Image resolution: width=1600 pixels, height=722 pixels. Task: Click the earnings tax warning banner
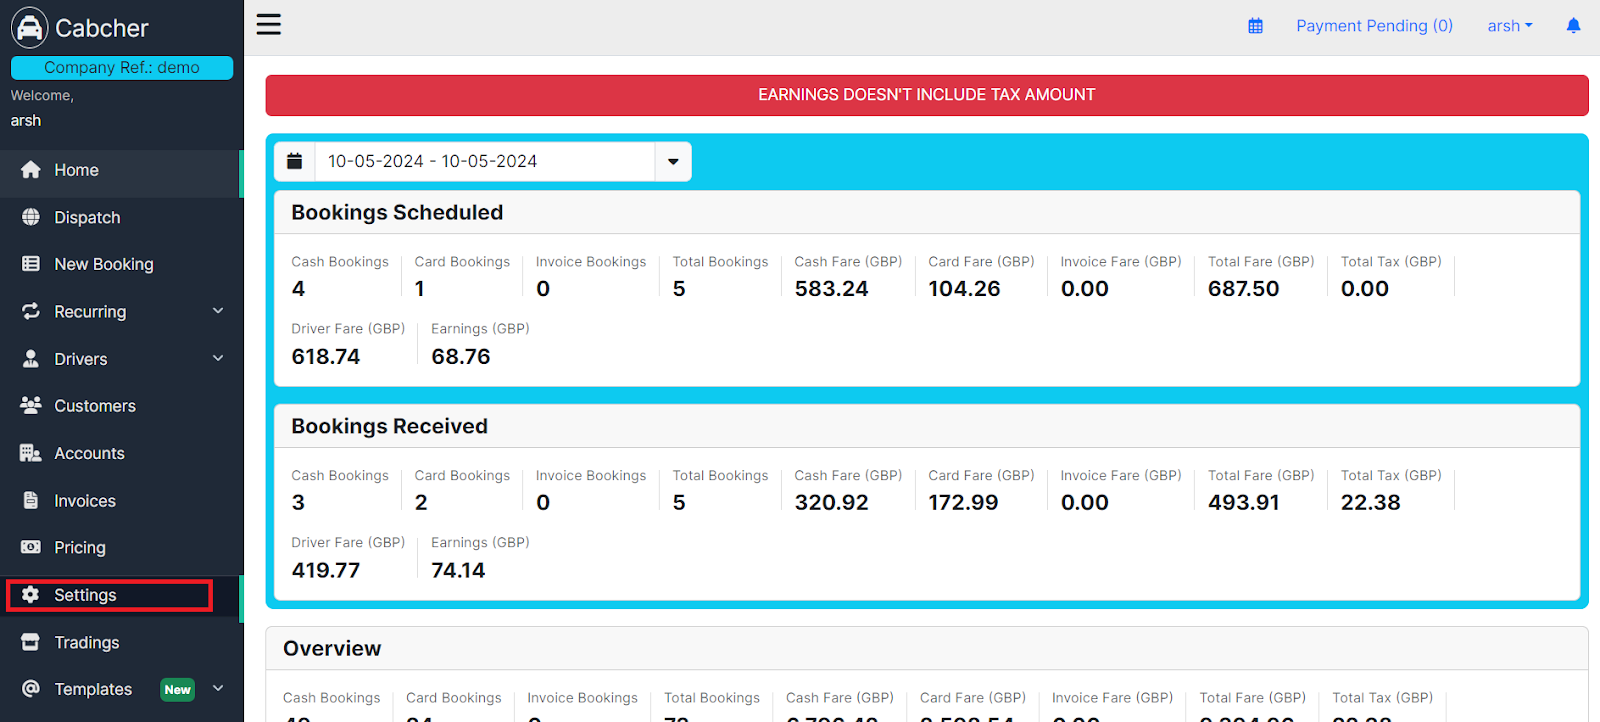tap(927, 95)
